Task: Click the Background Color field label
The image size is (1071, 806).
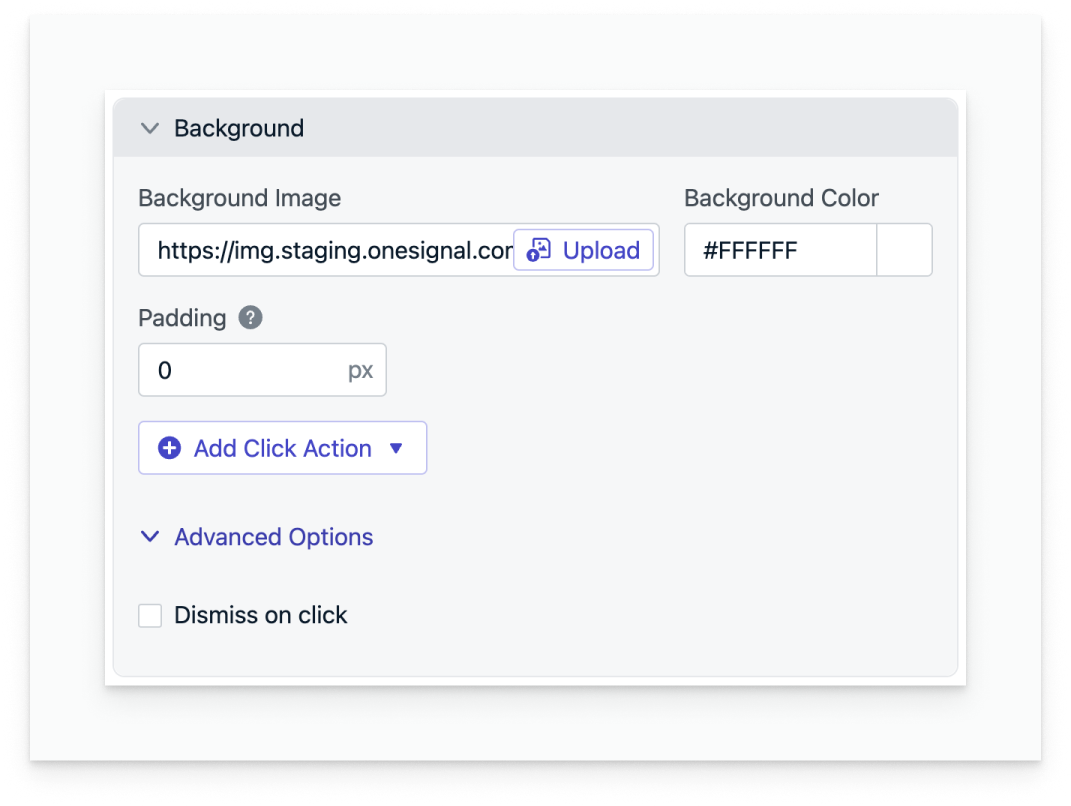Action: [x=781, y=198]
